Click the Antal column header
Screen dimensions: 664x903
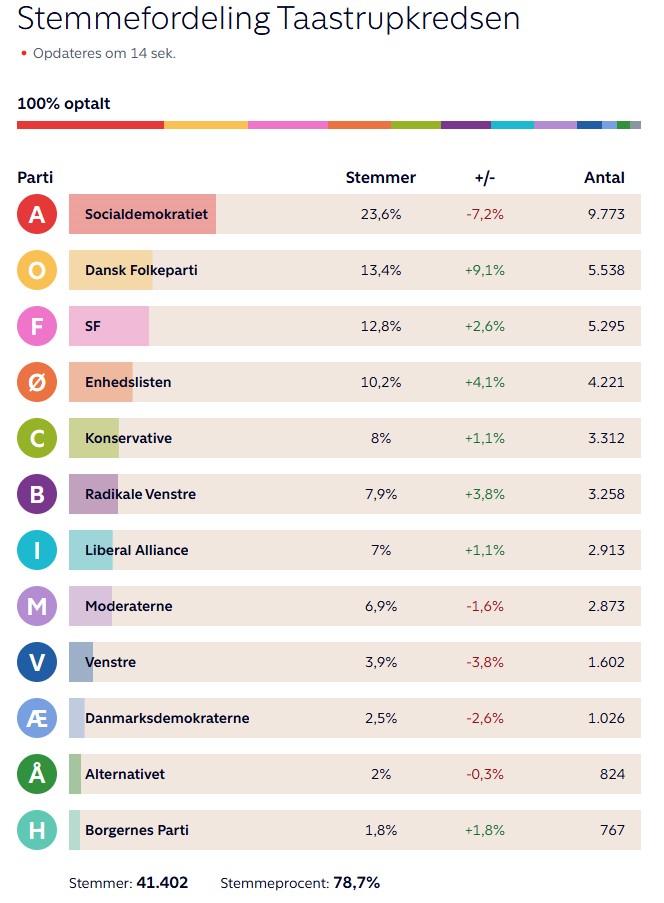pos(604,177)
